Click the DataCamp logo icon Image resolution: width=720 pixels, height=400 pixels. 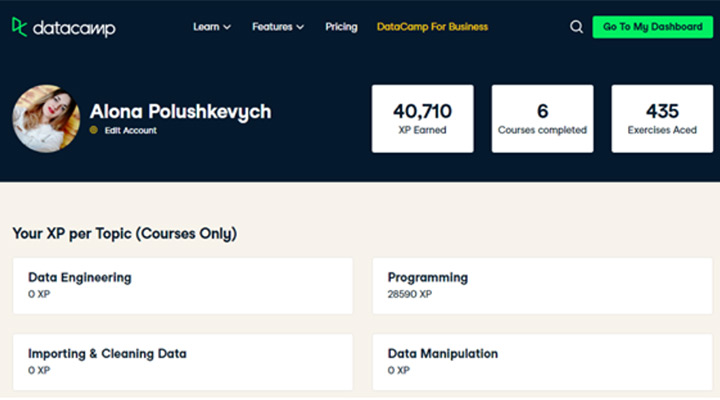pos(20,27)
